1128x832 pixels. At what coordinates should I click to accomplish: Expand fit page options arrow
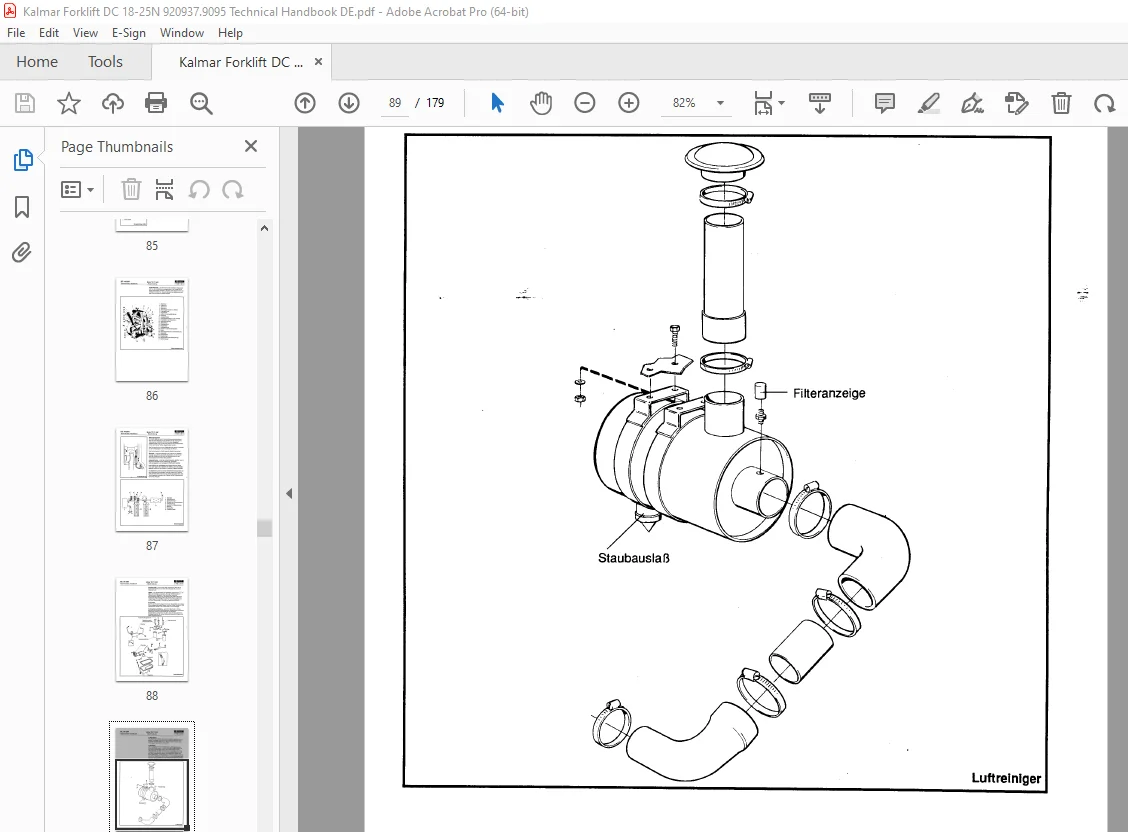(x=781, y=103)
